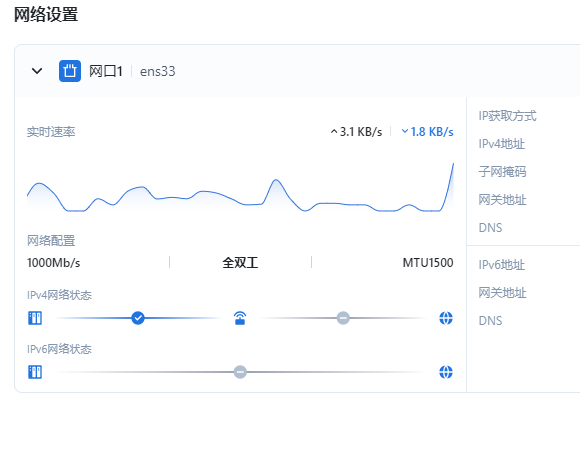Screen dimensions: 580x474
Task: Click the IPv4 blue checkmark status node
Action: (x=138, y=318)
